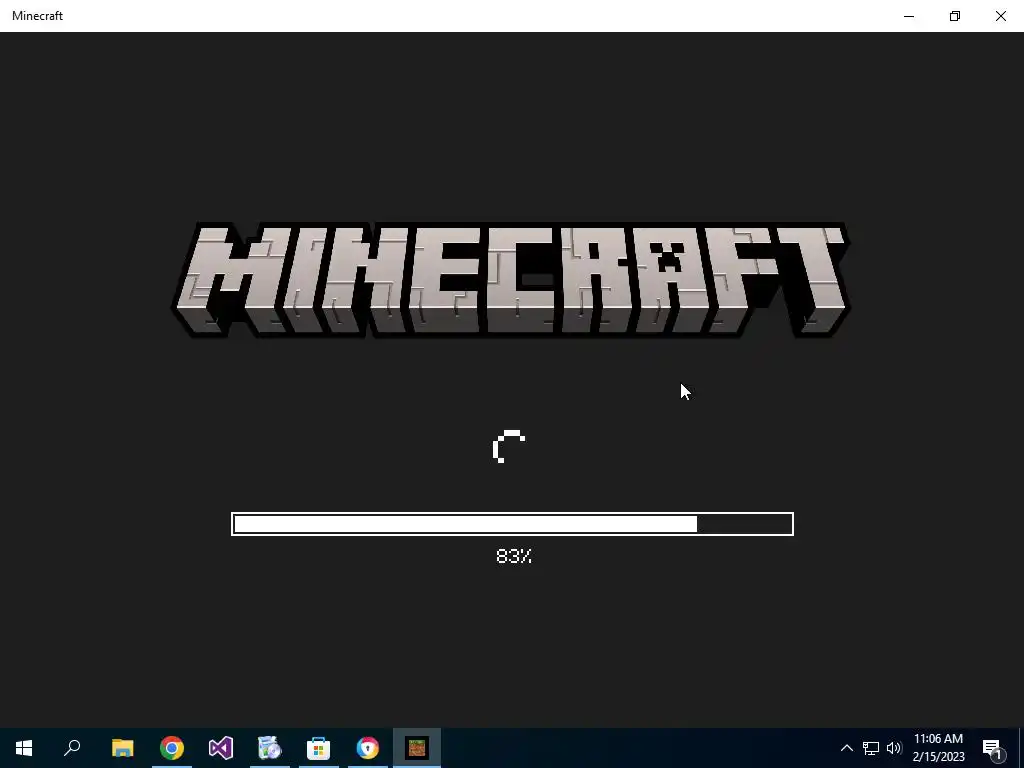Open the notification center icon

[x=993, y=748]
